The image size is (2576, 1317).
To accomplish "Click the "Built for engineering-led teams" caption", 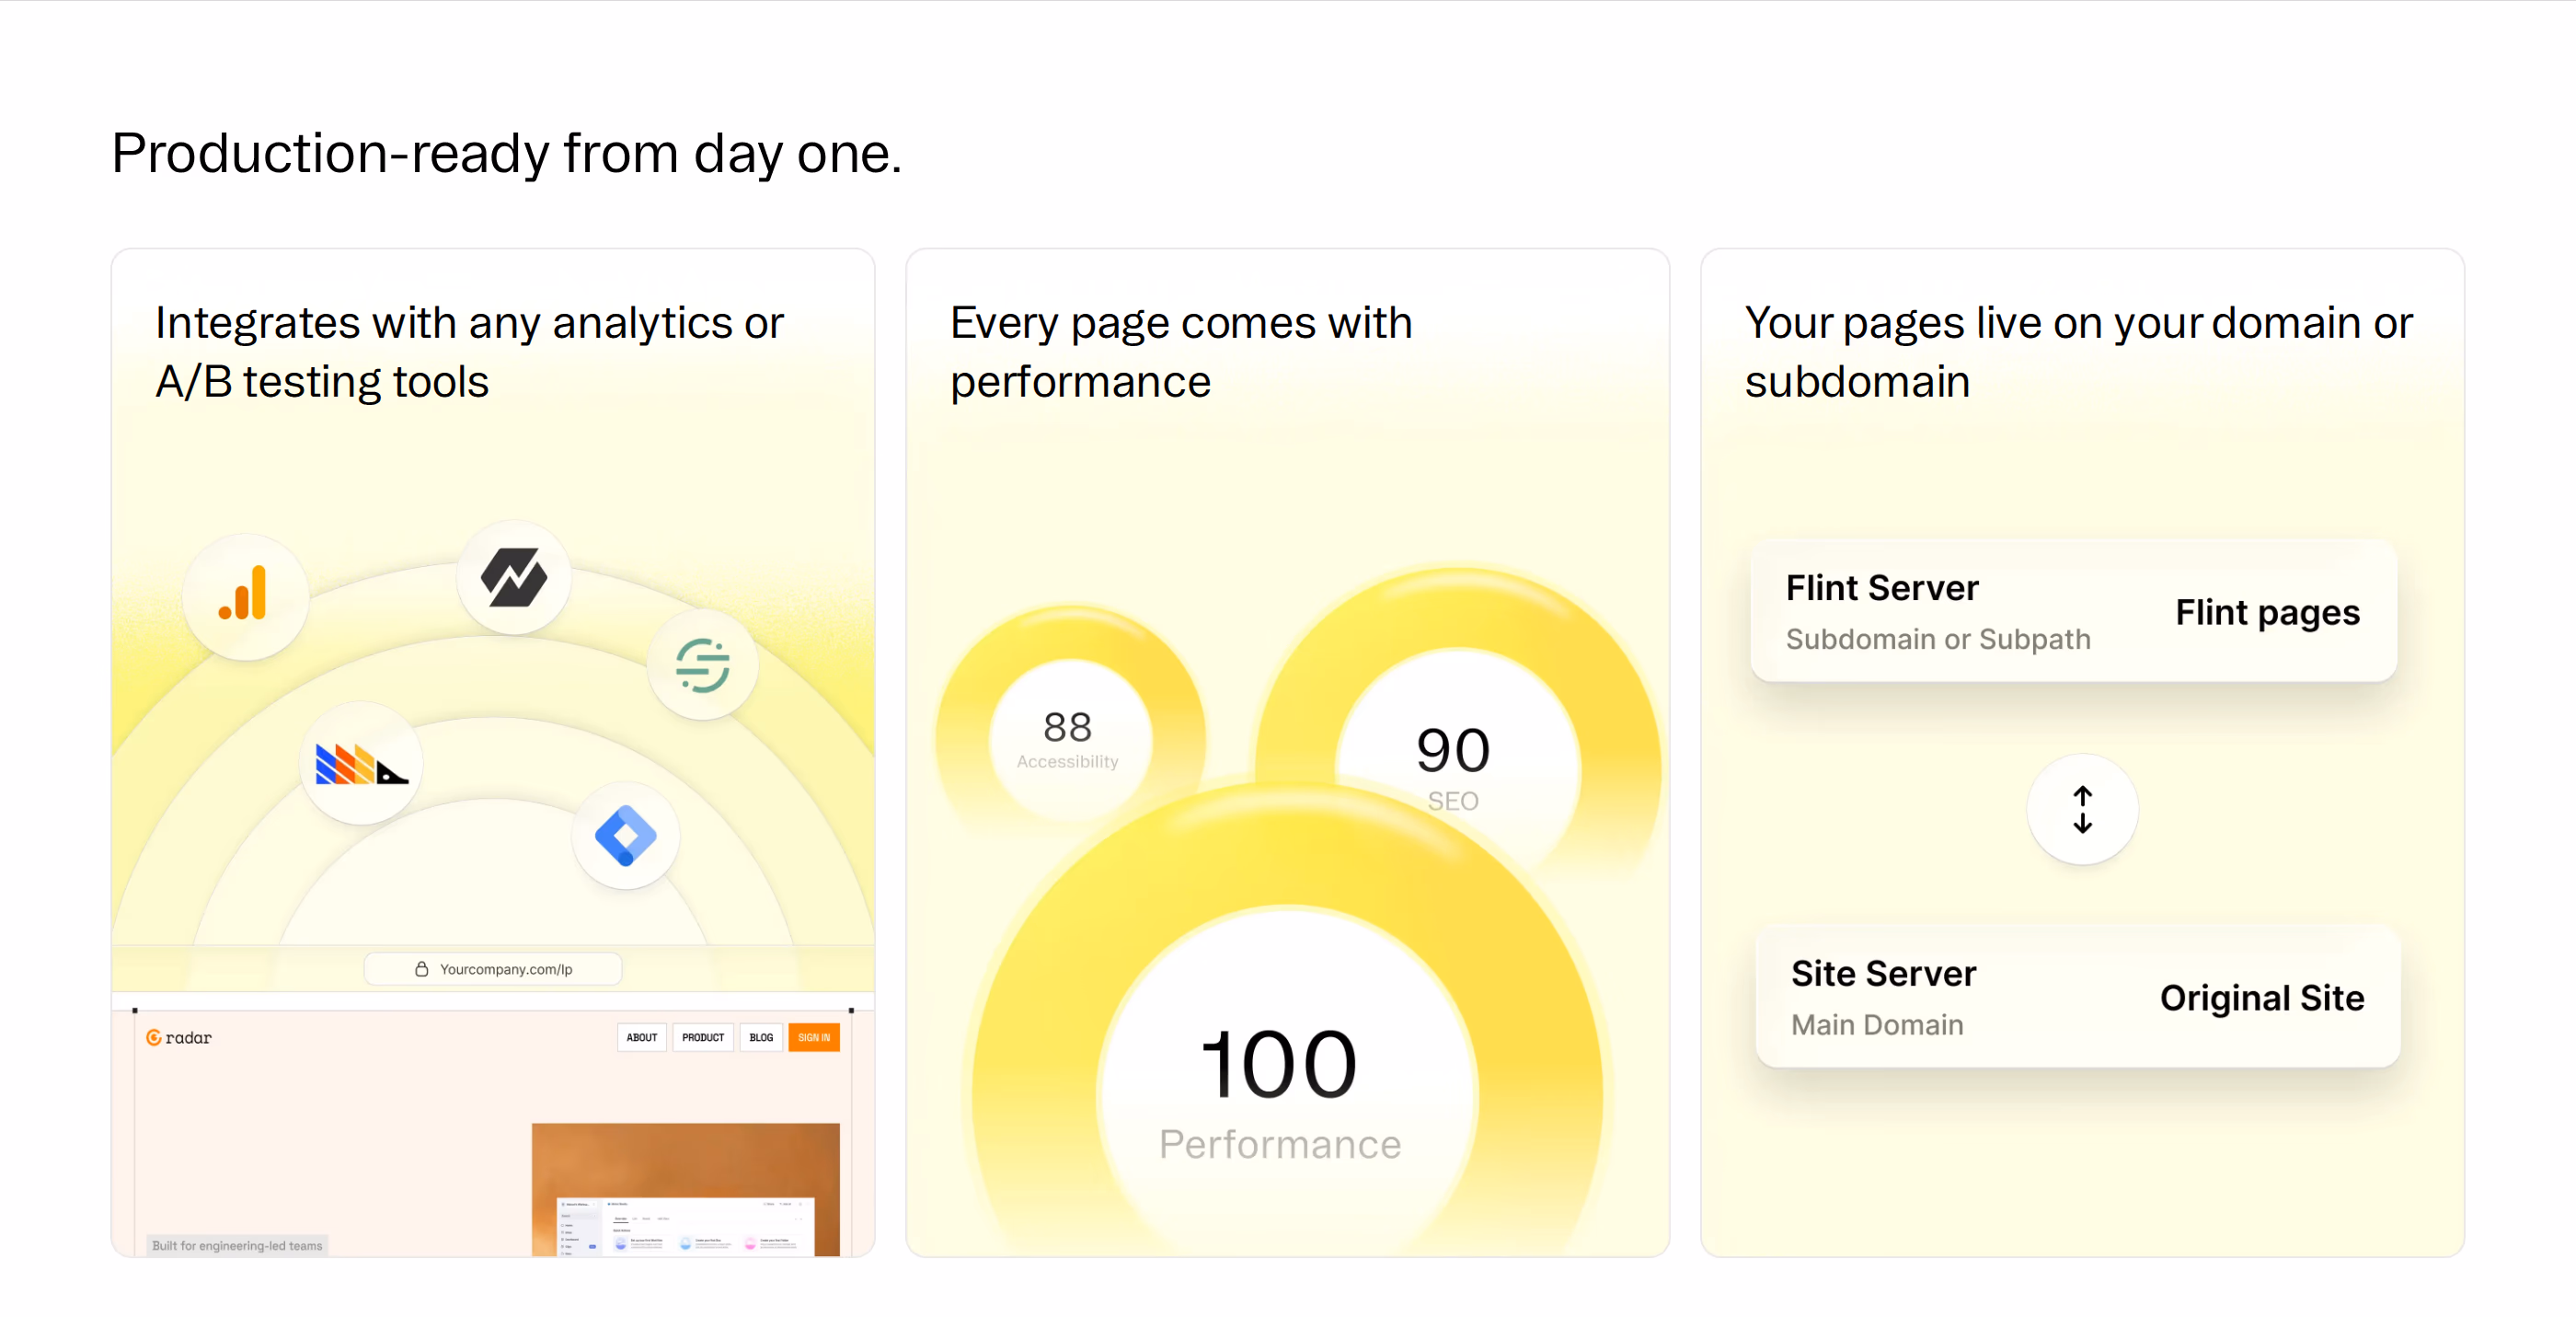I will point(237,1246).
